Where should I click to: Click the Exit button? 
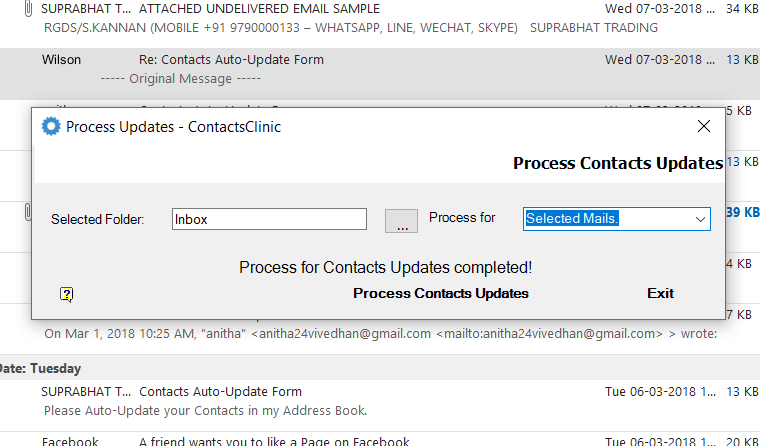(x=660, y=293)
